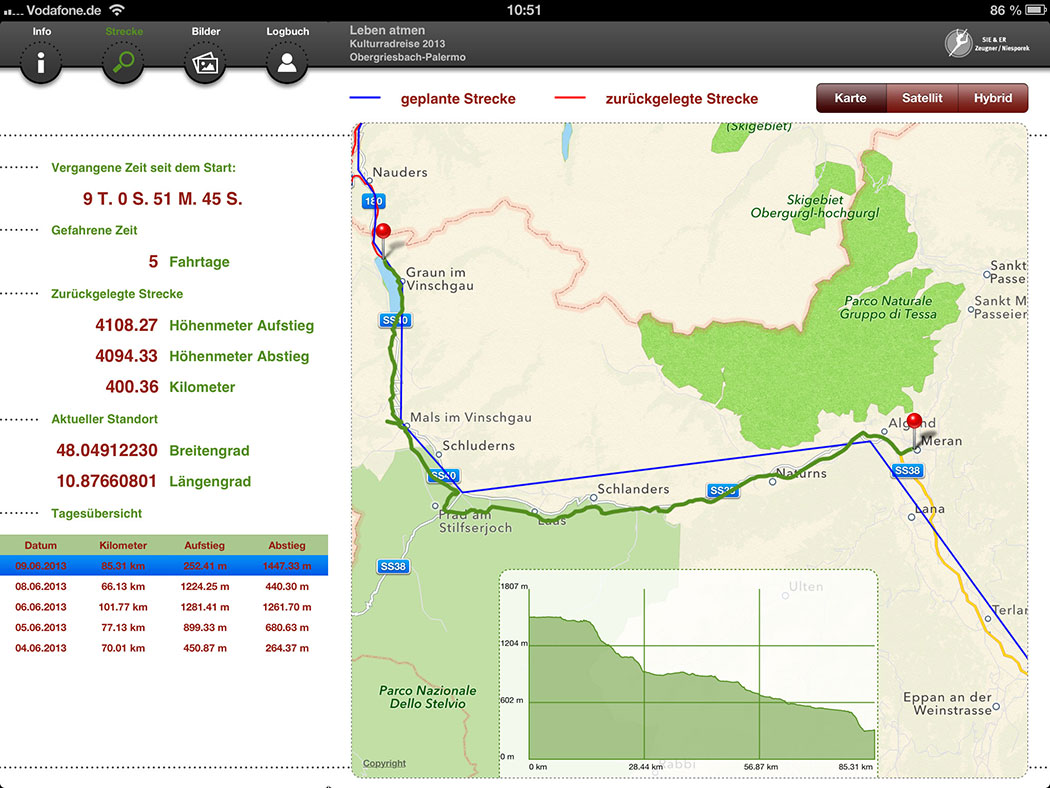Switch map to Hybrid view
1050x788 pixels.
click(993, 98)
